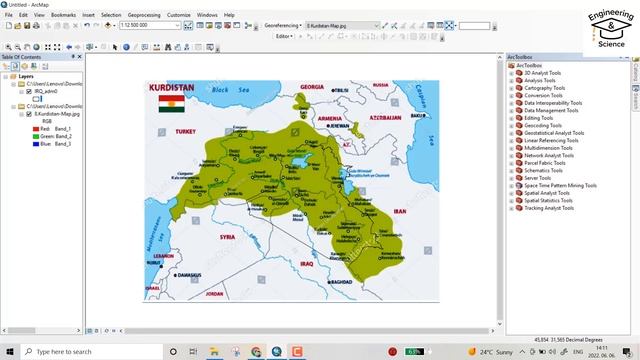Open the Windows Start menu
Image resolution: width=640 pixels, height=360 pixels.
(x=10, y=351)
